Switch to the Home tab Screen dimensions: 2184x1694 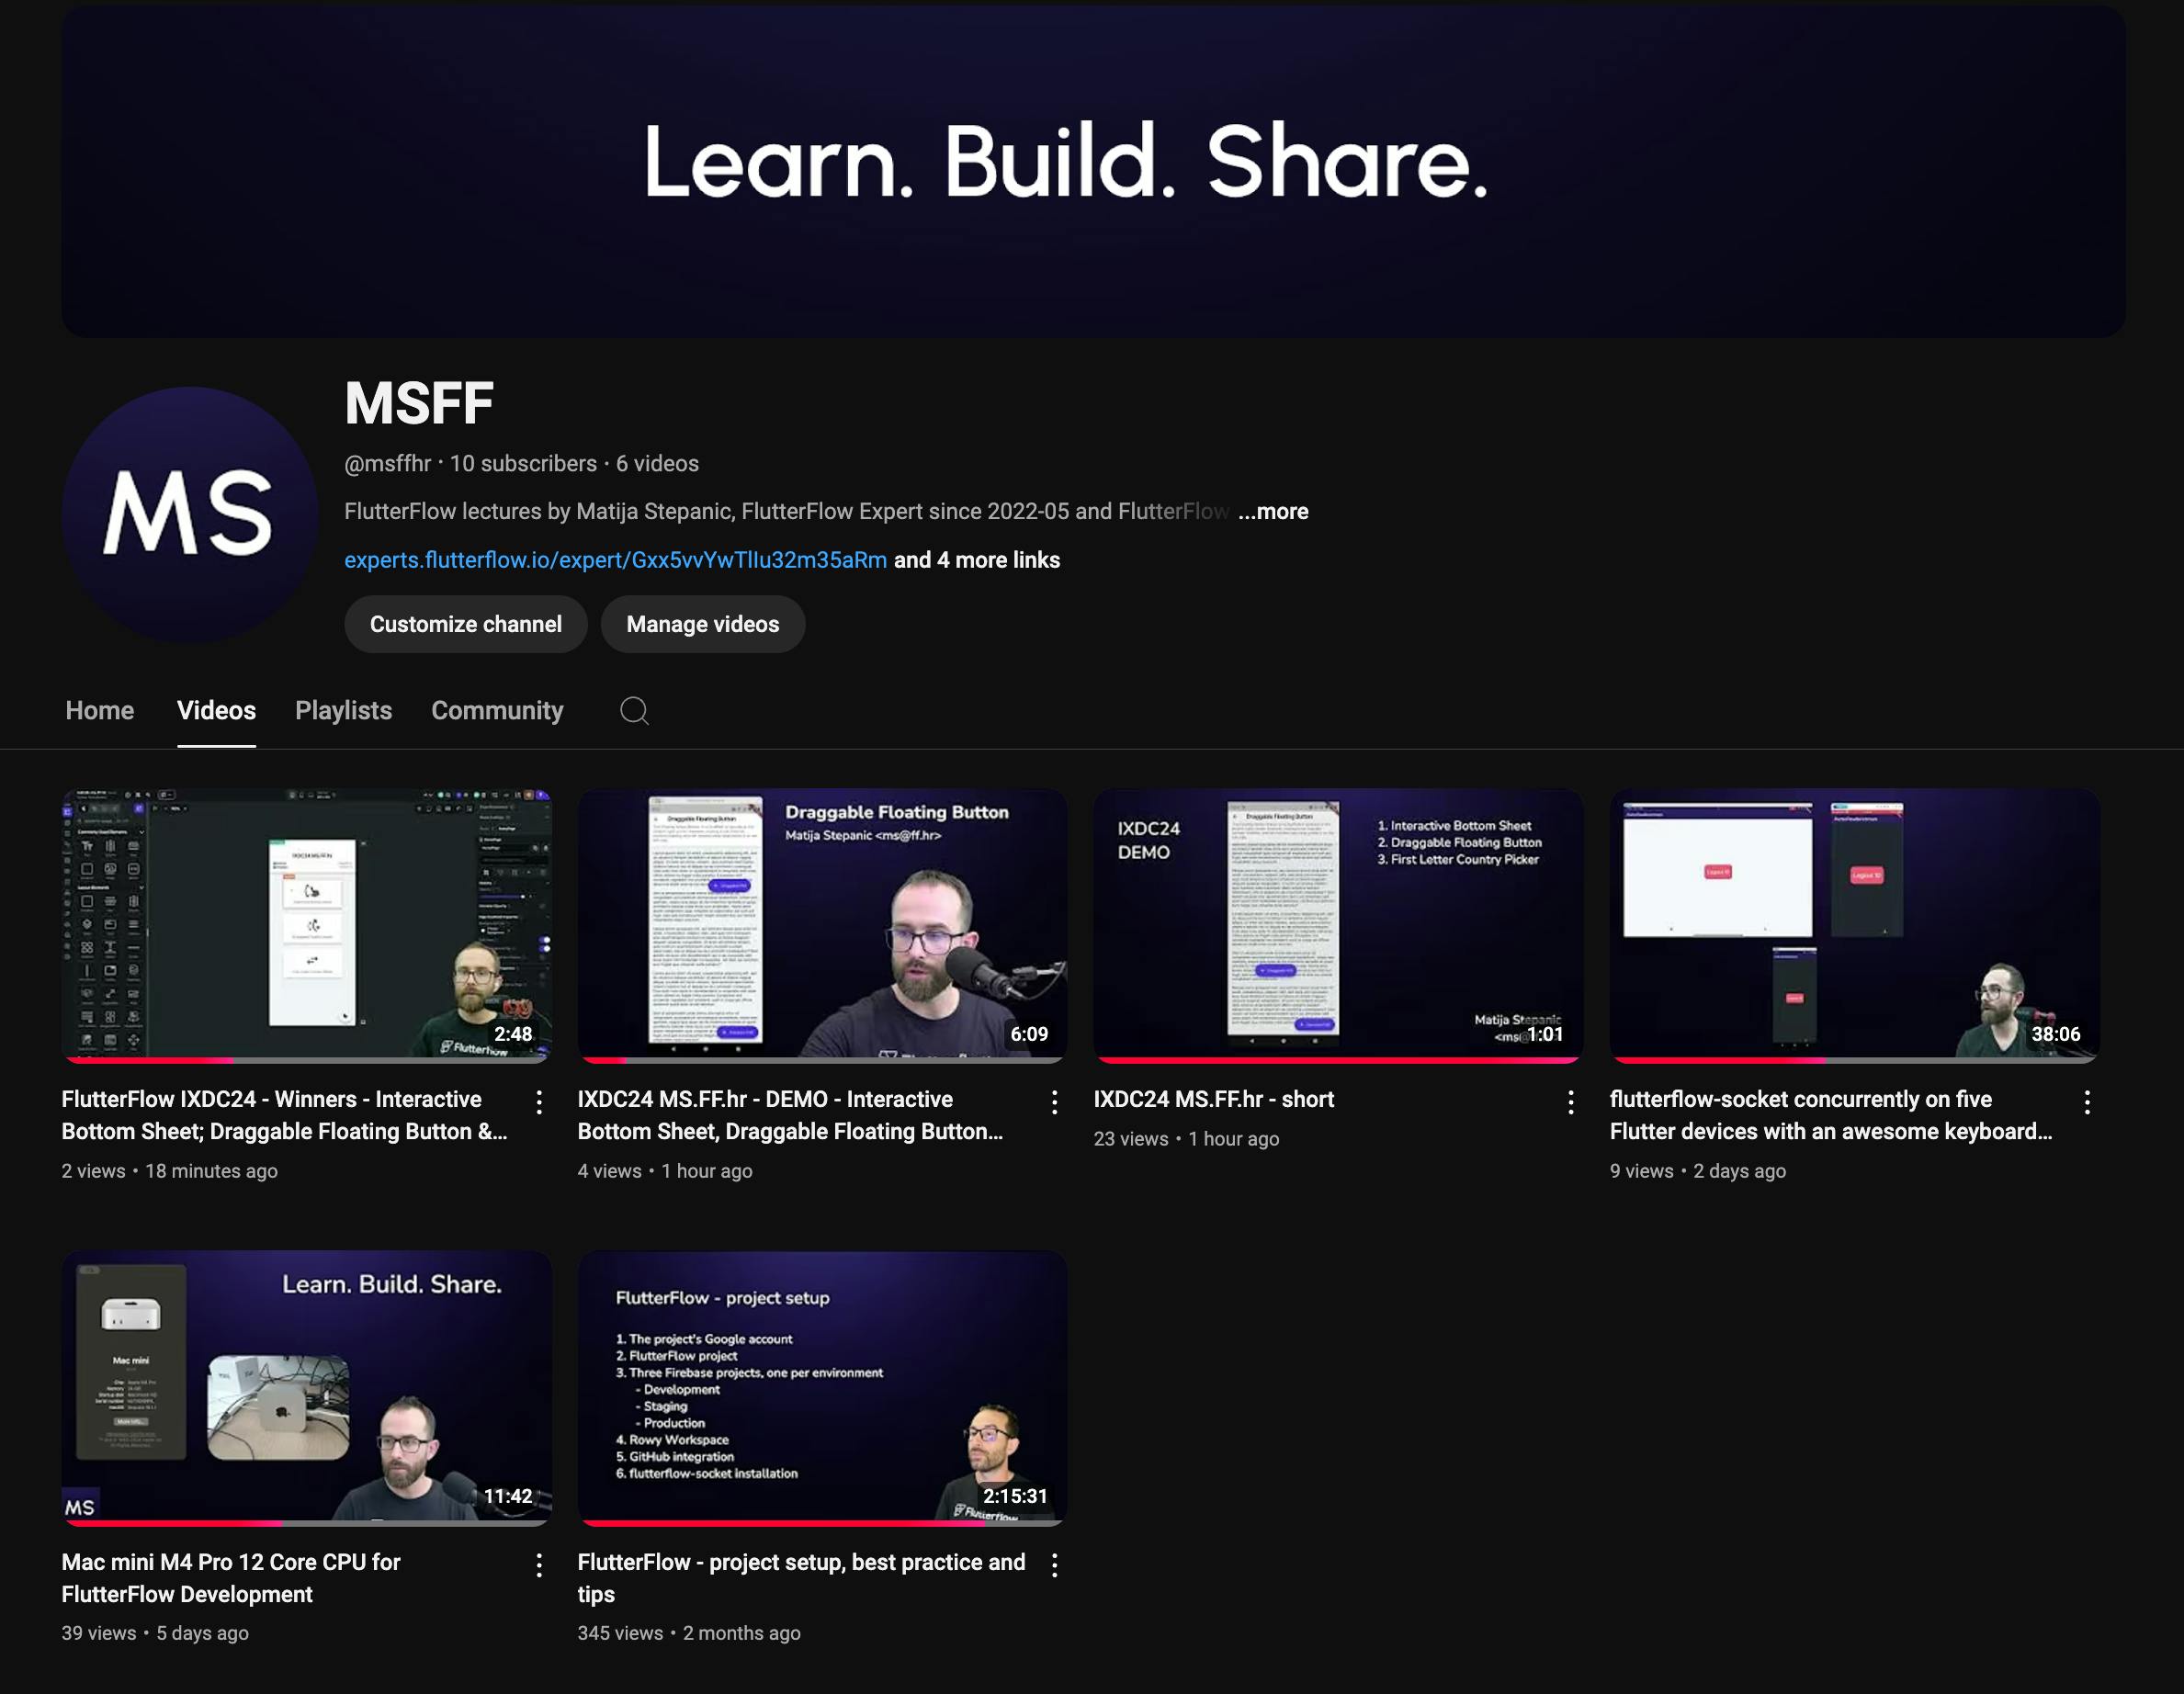point(100,710)
